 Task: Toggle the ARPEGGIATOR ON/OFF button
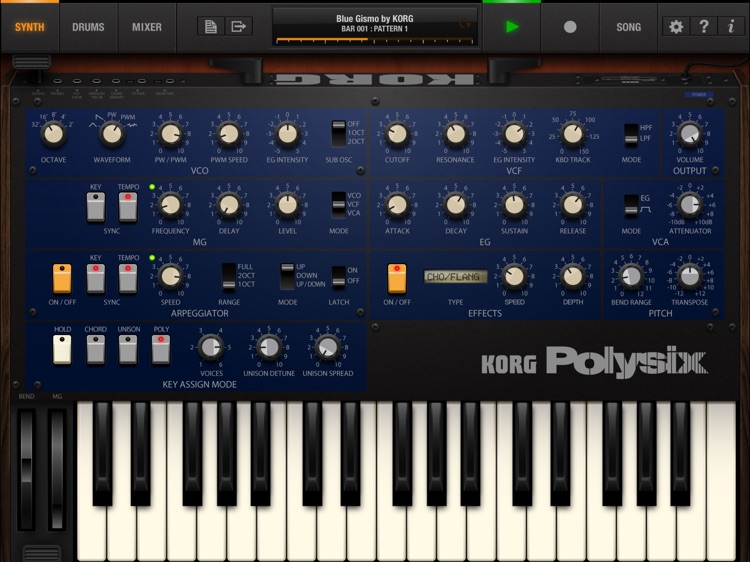62,278
